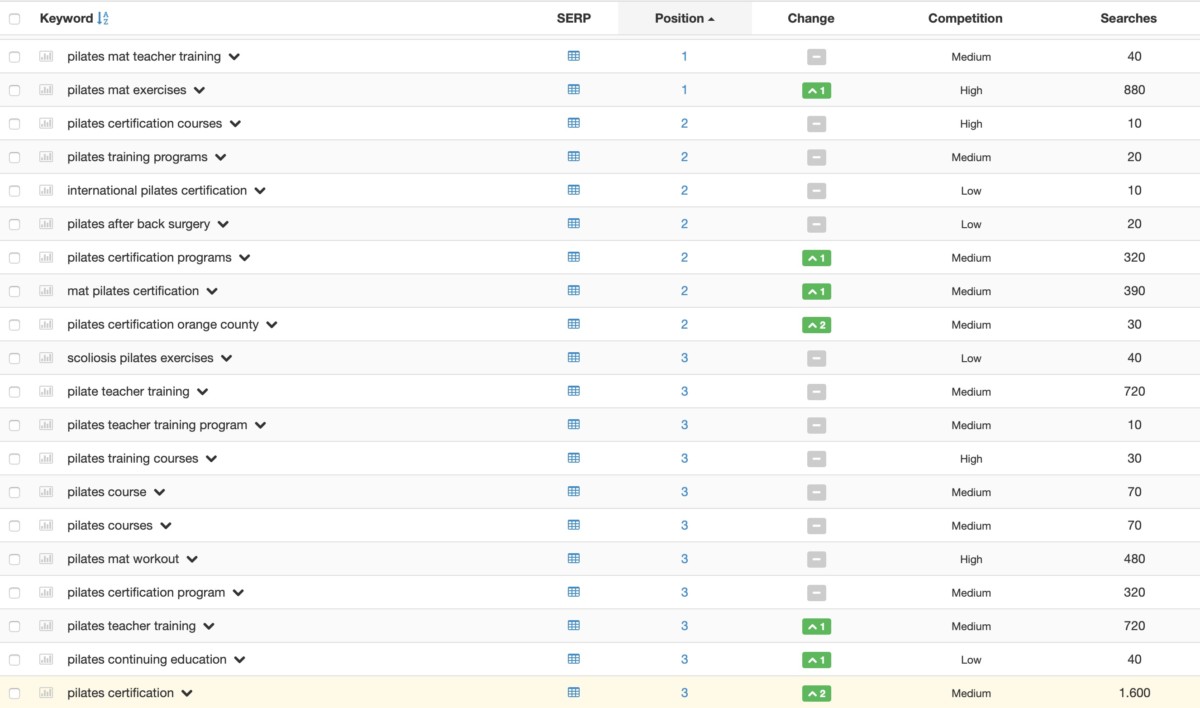Sort keywords alphabetically with A-Z icon
This screenshot has height=708, width=1200.
coord(103,18)
